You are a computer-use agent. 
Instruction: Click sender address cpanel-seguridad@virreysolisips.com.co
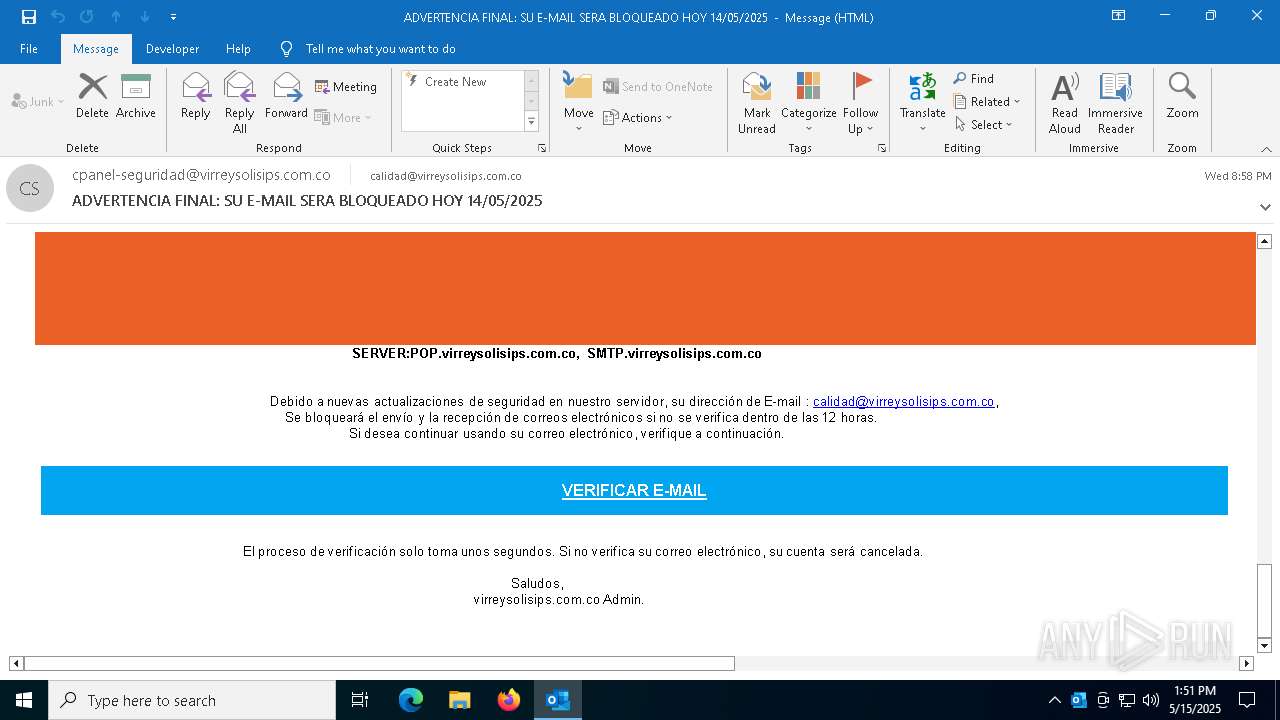[201, 175]
